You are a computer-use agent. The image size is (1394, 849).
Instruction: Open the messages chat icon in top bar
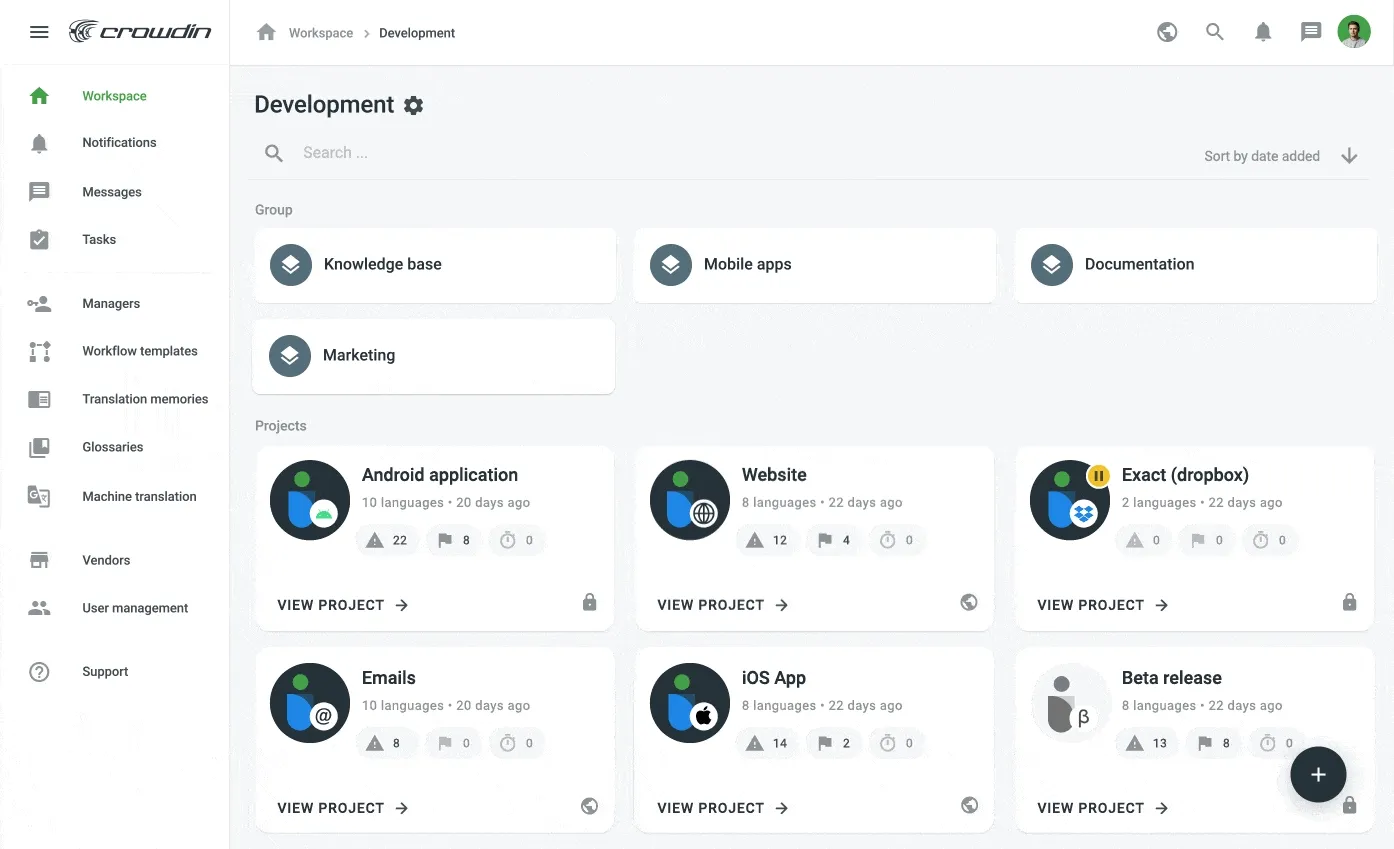[1310, 31]
